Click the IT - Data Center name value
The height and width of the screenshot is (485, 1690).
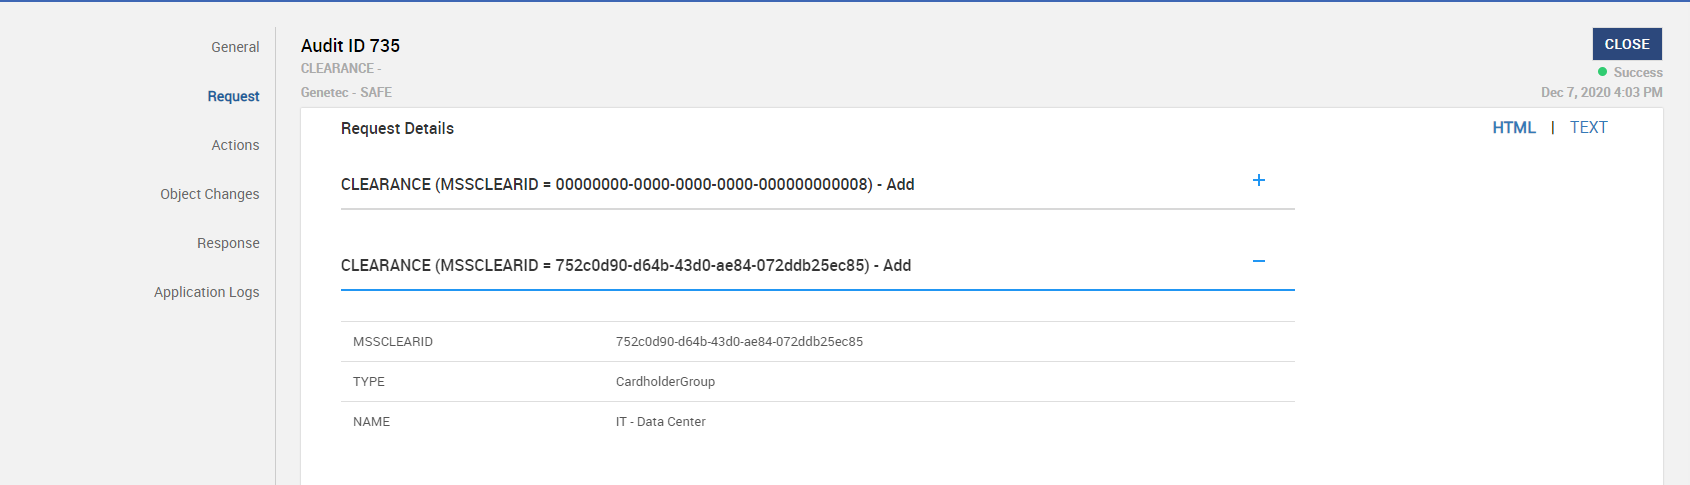pos(660,422)
